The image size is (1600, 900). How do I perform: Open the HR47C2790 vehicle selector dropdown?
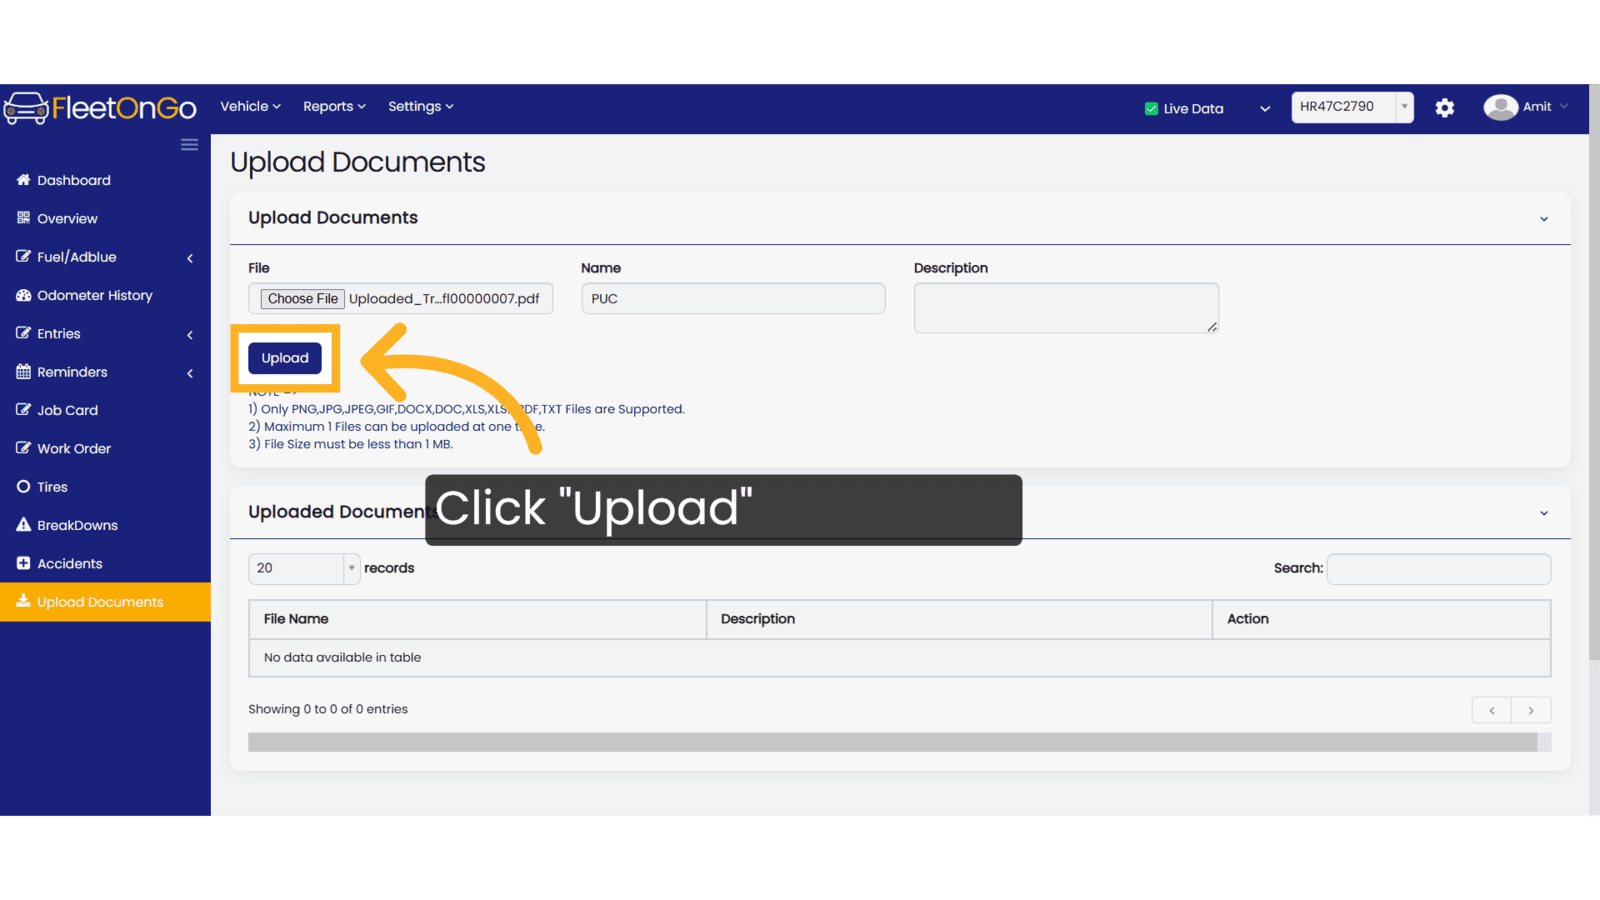click(1352, 107)
